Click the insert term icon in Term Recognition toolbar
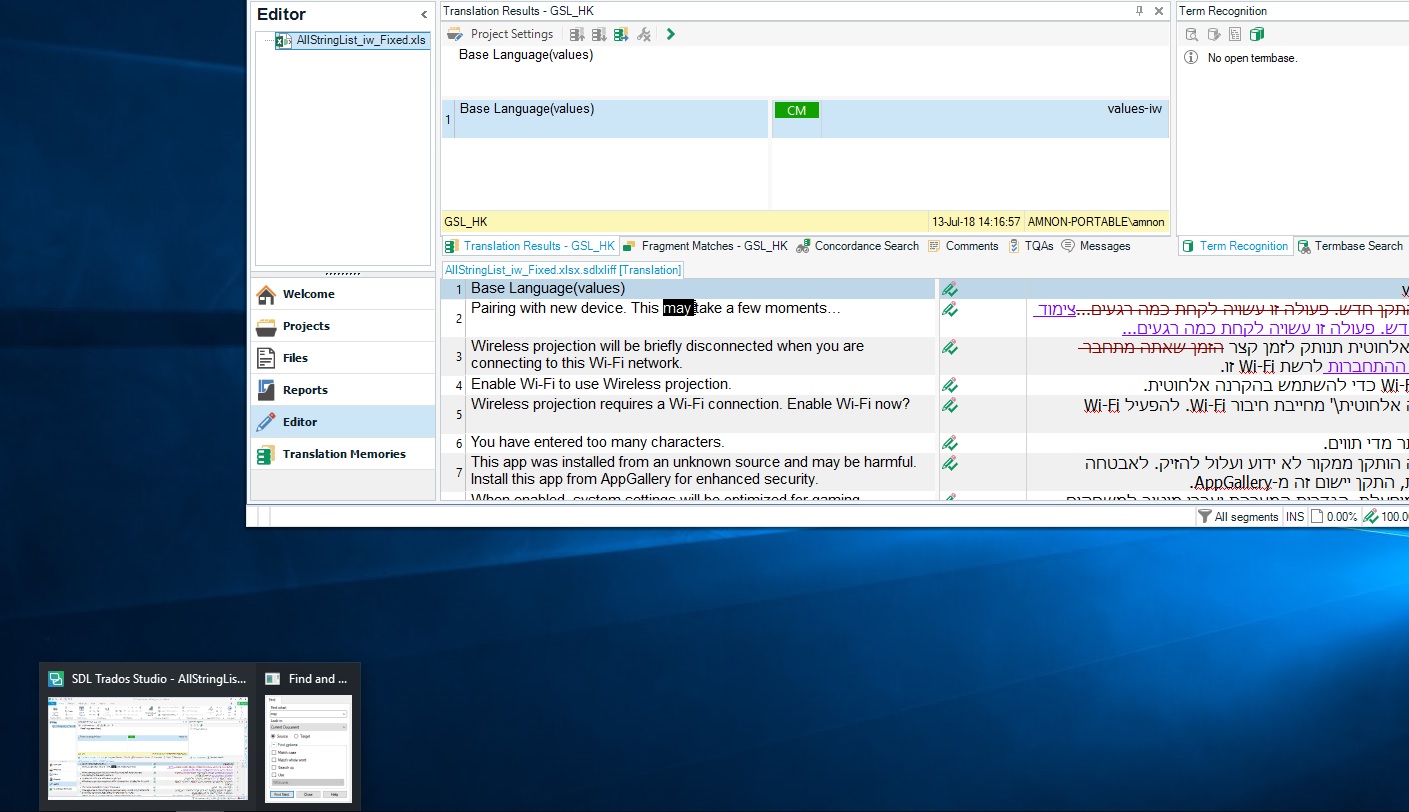The image size is (1409, 812). (x=1213, y=34)
